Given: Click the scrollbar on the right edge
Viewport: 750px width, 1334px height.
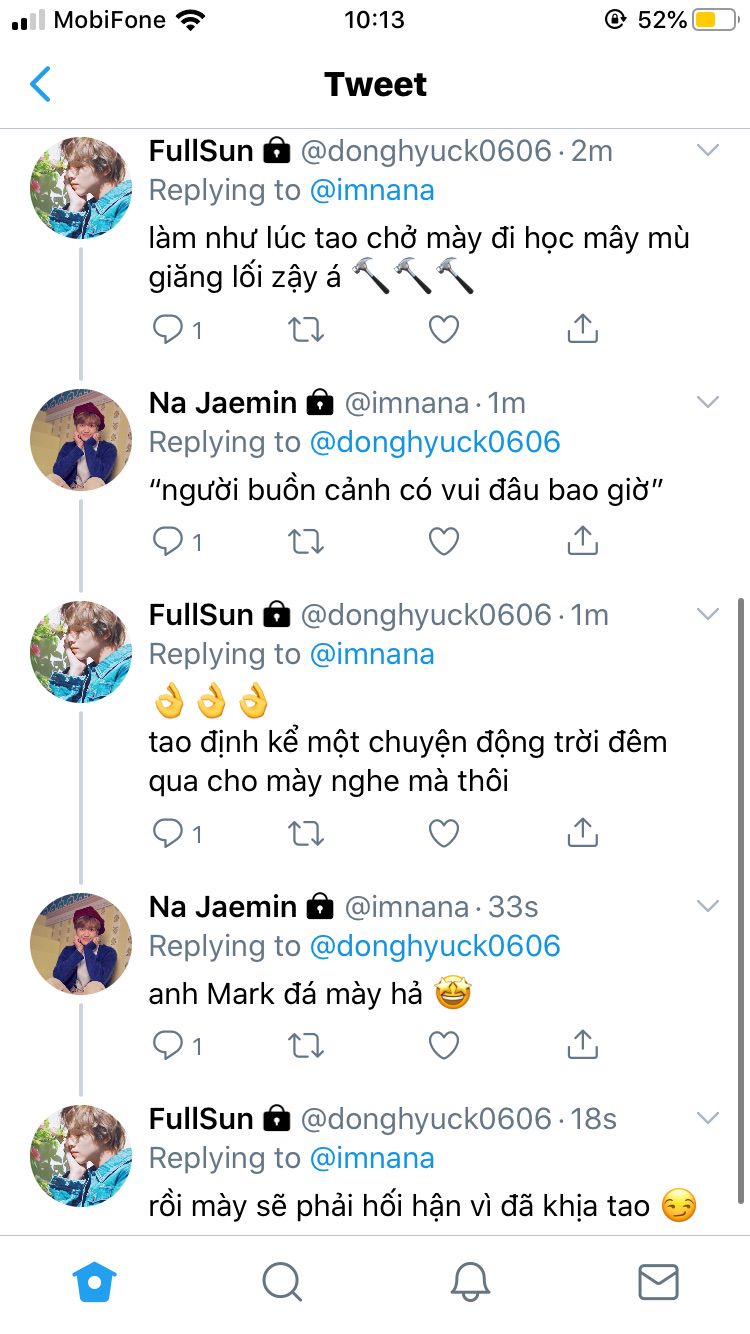Looking at the screenshot, I should [x=740, y=900].
